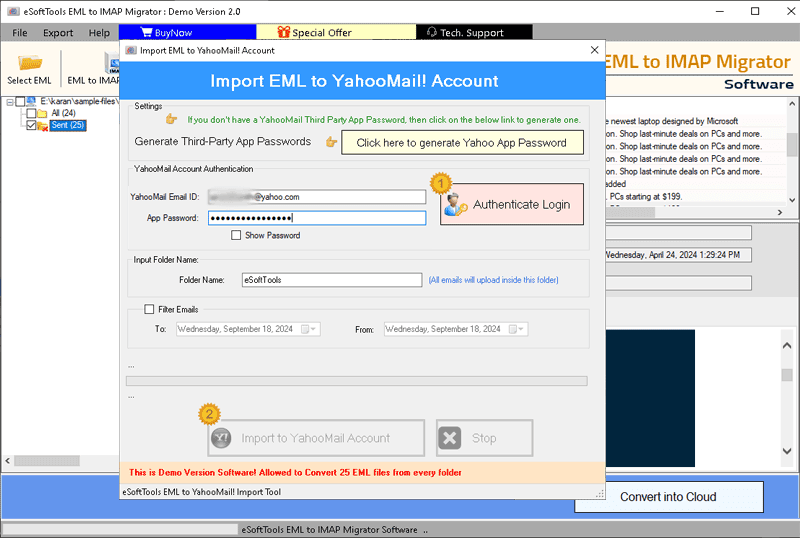Screen dimensions: 800x538
Task: Select the Sent (25) tree item
Action: tap(67, 125)
